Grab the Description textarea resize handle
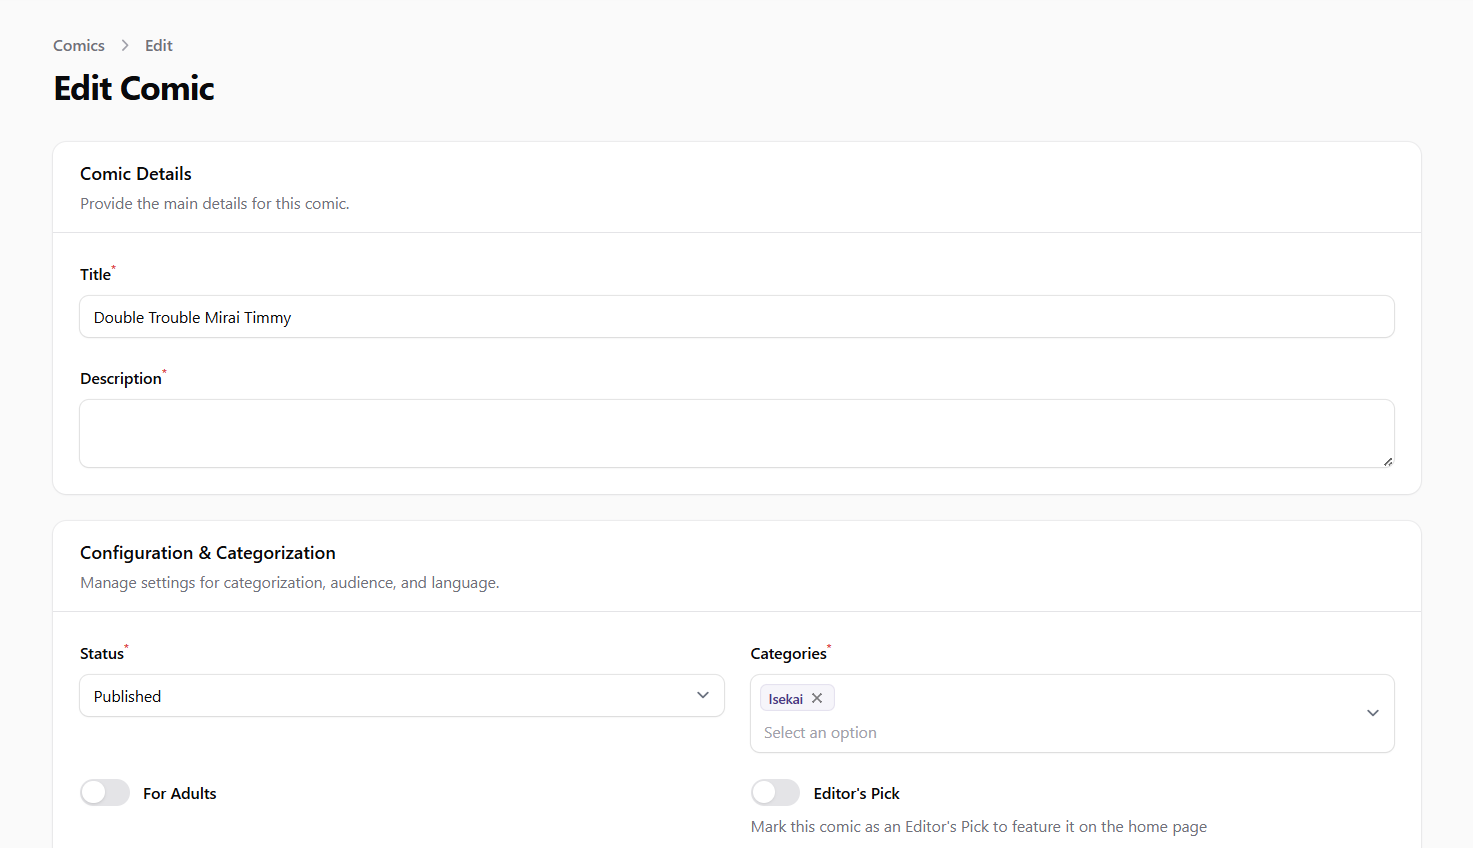Viewport: 1473px width, 848px height. point(1387,461)
